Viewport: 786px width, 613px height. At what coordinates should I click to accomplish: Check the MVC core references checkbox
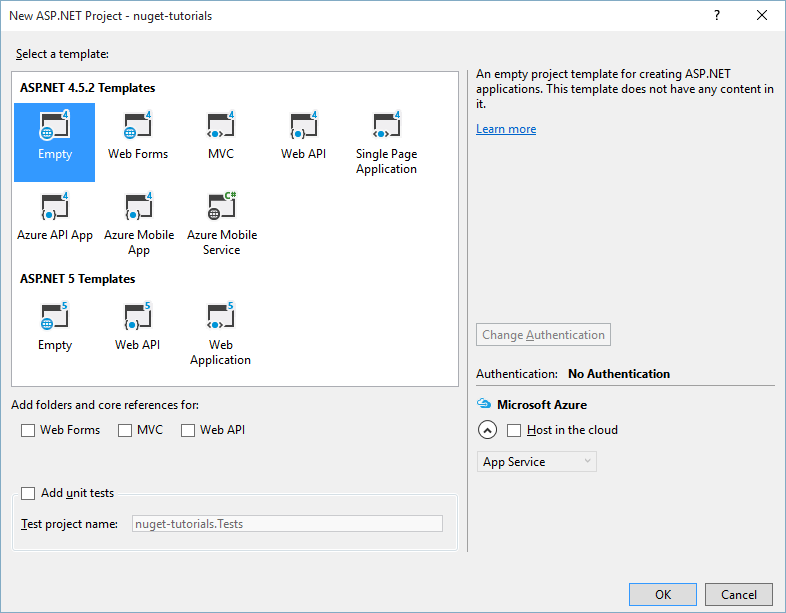pos(125,431)
